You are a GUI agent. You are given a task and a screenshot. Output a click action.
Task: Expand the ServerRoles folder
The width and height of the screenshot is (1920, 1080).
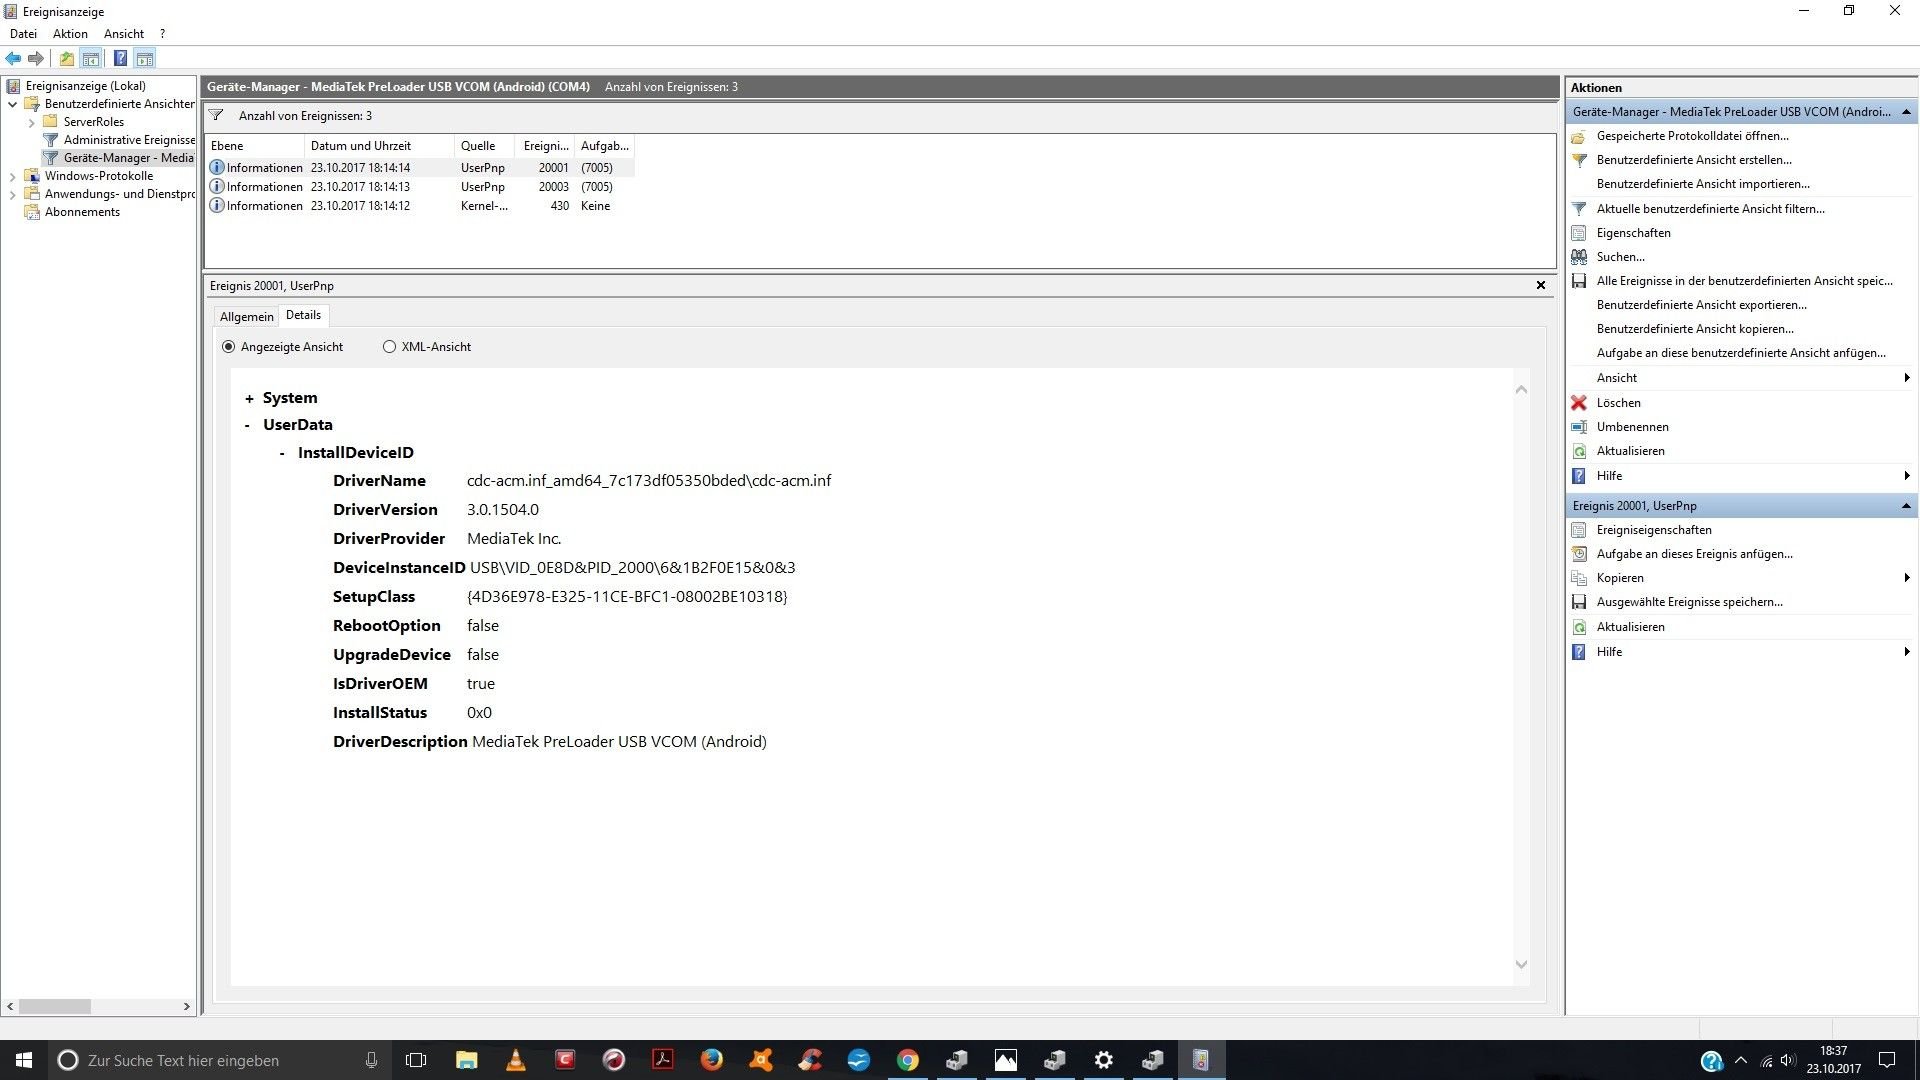point(31,122)
